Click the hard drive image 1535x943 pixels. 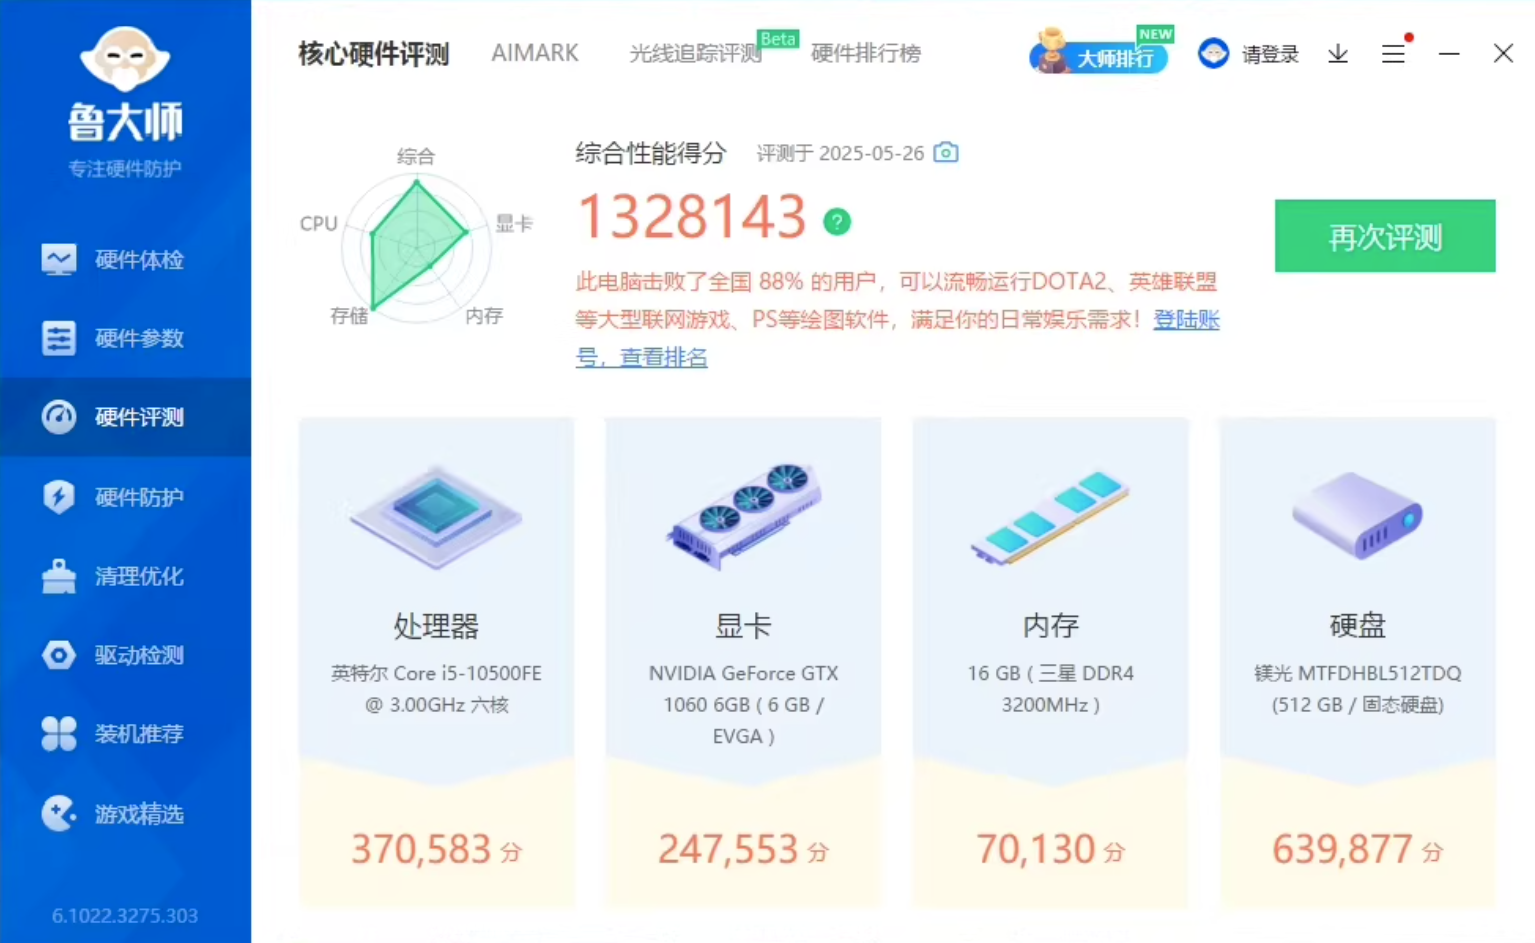pos(1357,515)
